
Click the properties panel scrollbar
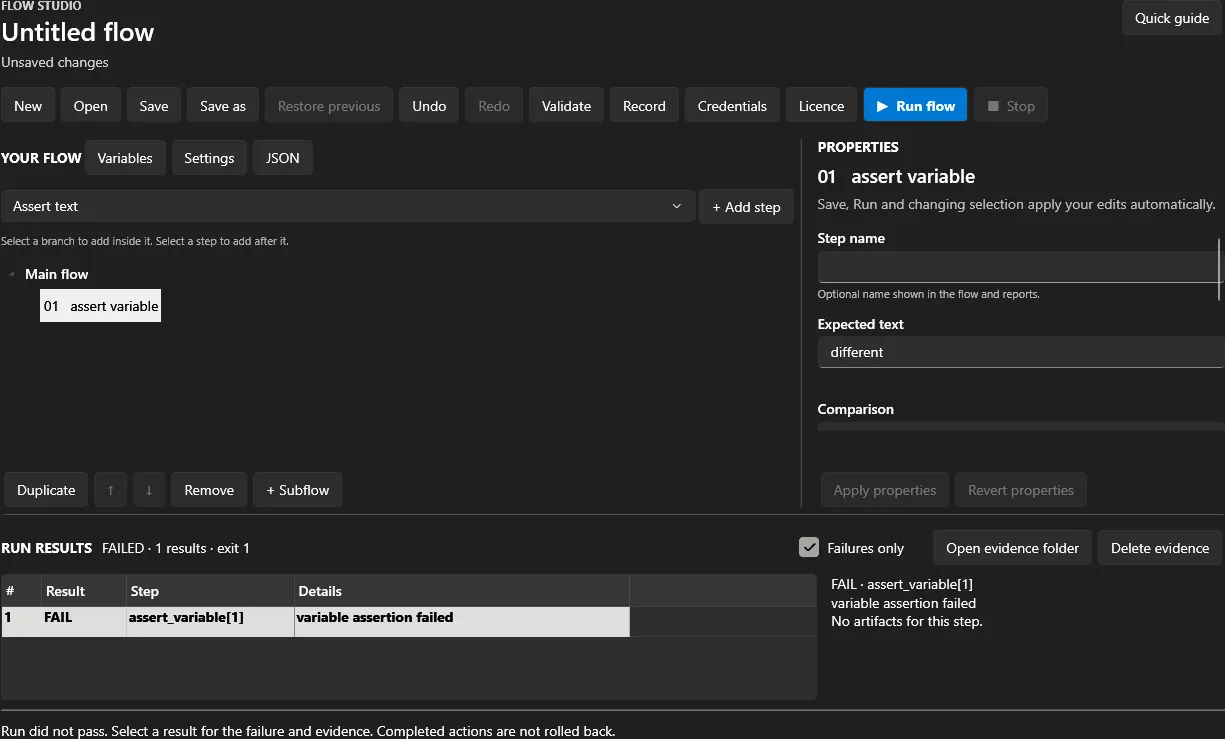pyautogui.click(x=1220, y=270)
